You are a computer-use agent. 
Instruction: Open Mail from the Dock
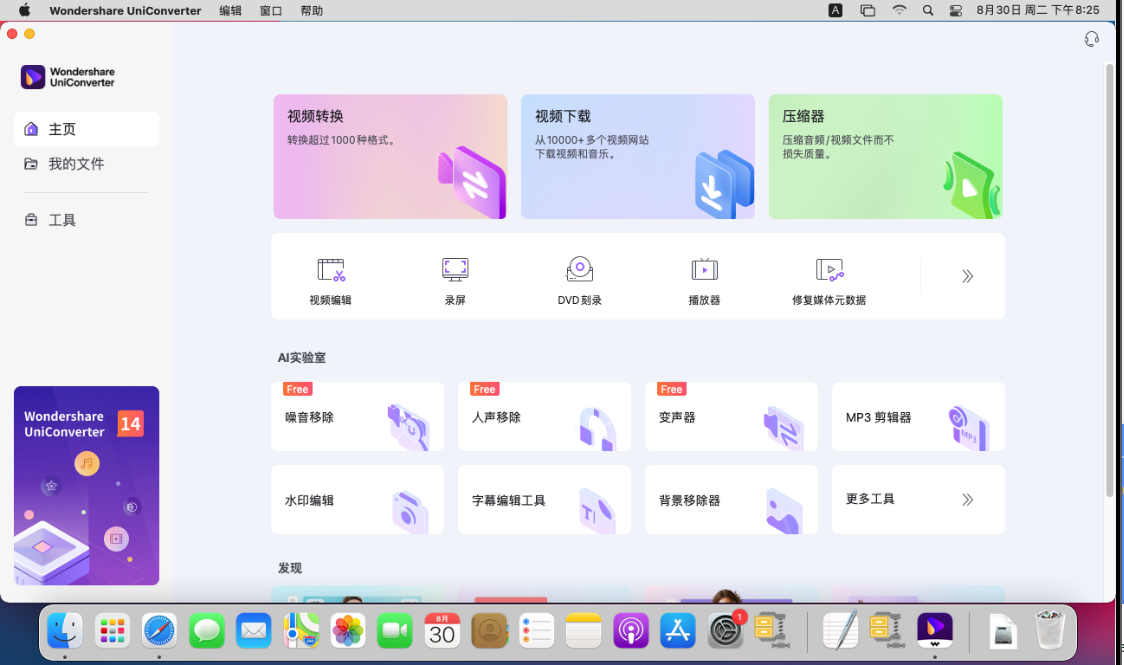(253, 631)
